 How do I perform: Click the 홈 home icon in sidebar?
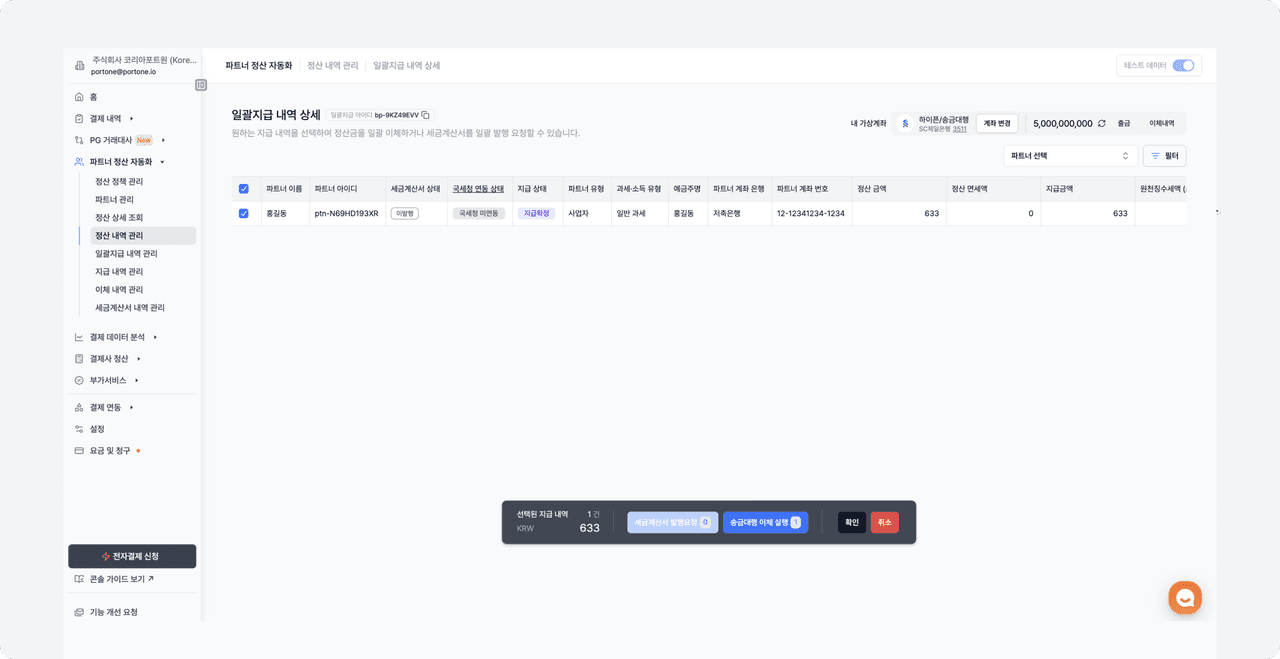[x=79, y=97]
